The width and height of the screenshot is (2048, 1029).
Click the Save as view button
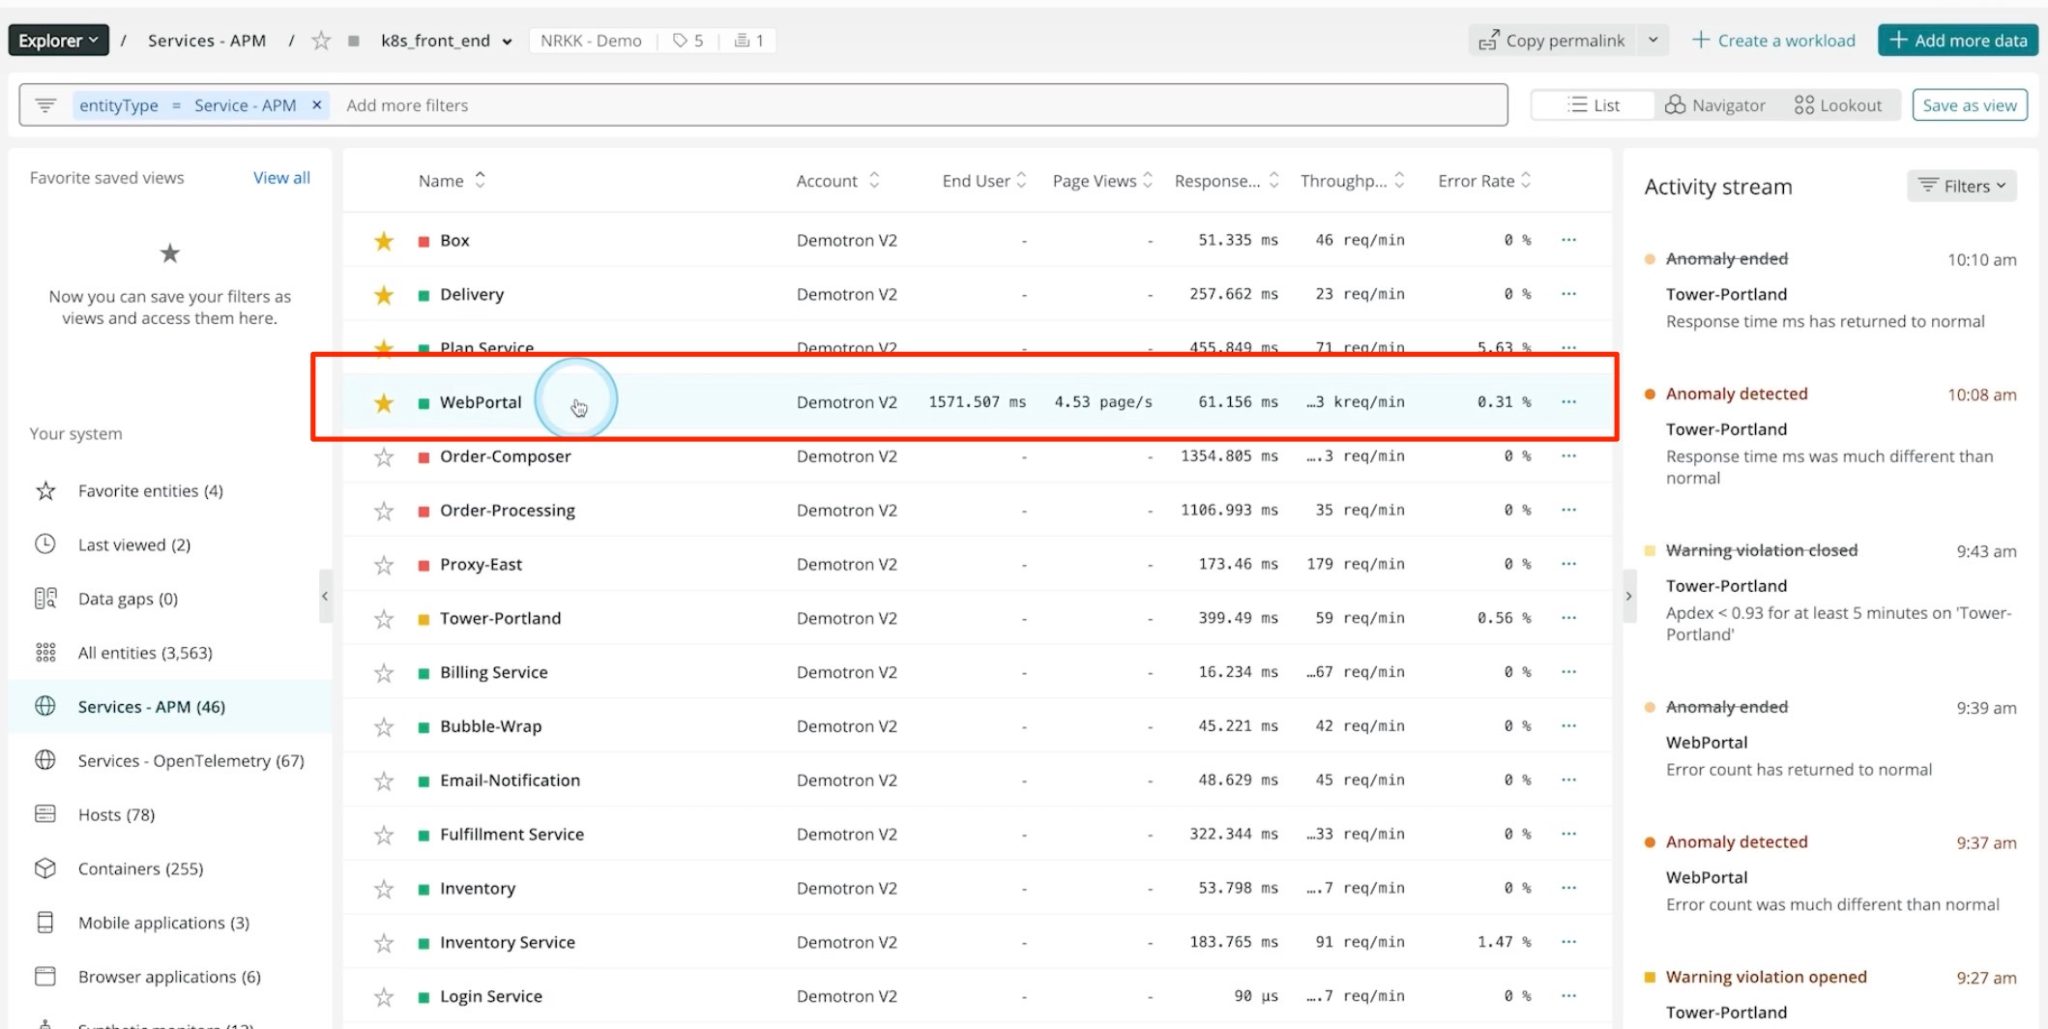1968,104
